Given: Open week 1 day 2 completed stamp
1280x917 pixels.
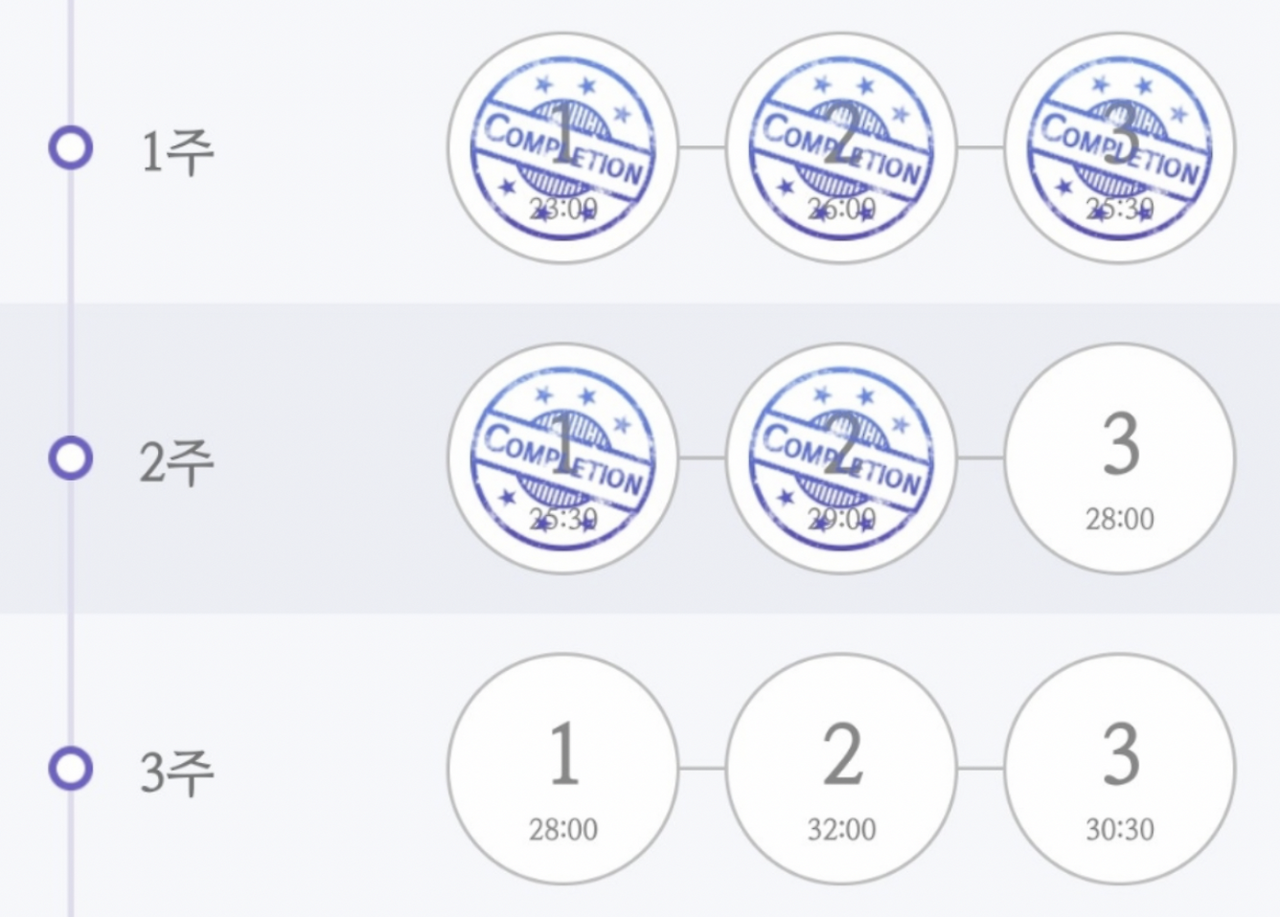Looking at the screenshot, I should (841, 148).
